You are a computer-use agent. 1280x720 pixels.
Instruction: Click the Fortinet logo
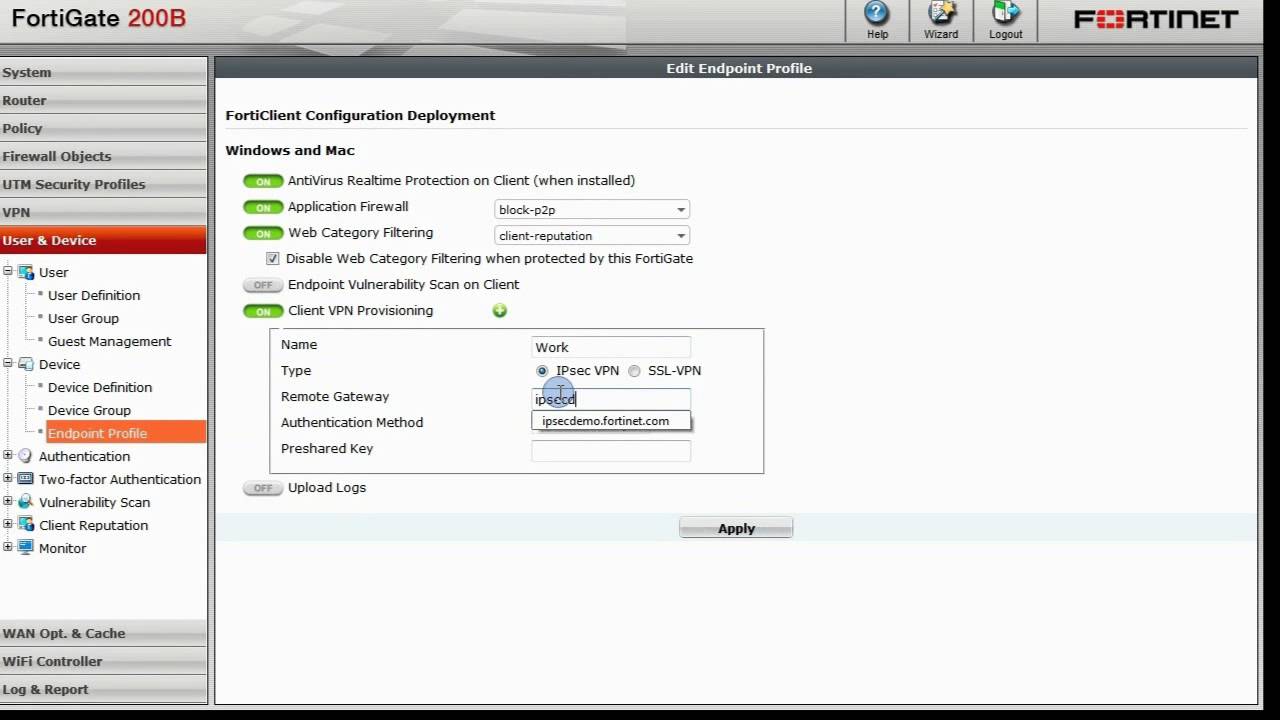pyautogui.click(x=1156, y=19)
